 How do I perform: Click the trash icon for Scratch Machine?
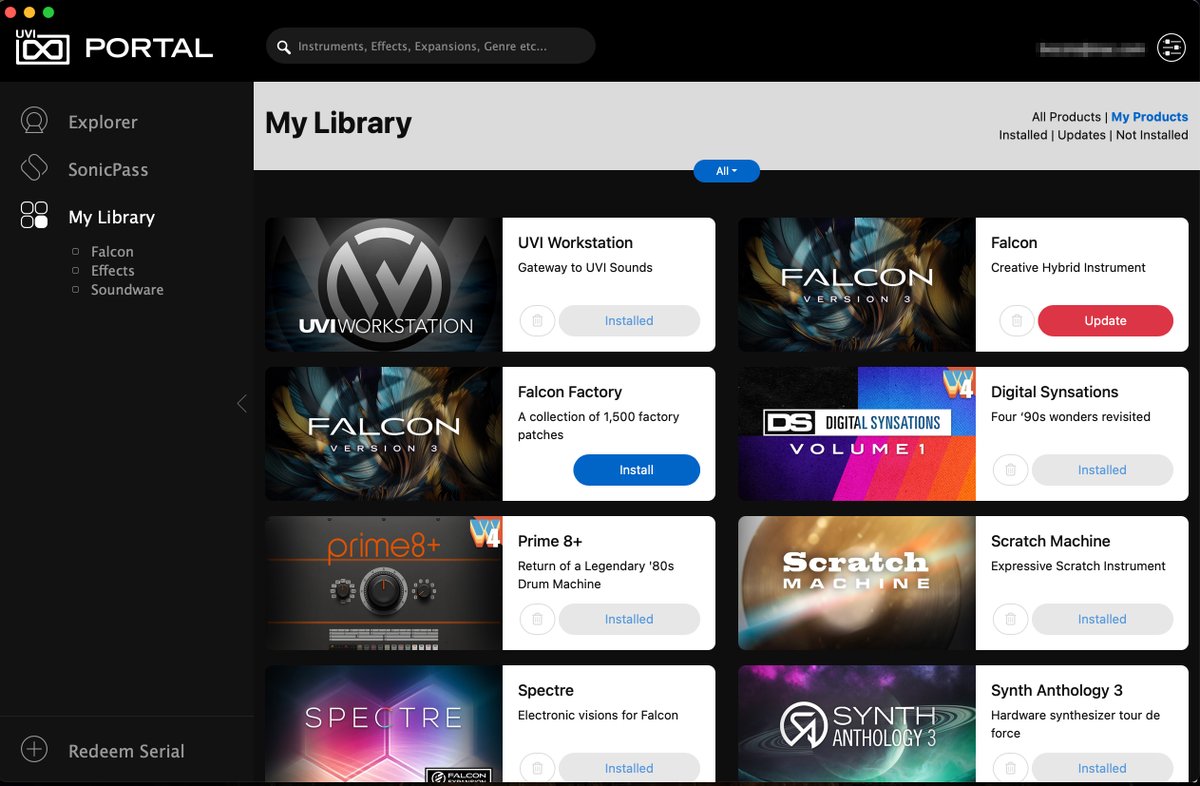pyautogui.click(x=1010, y=619)
